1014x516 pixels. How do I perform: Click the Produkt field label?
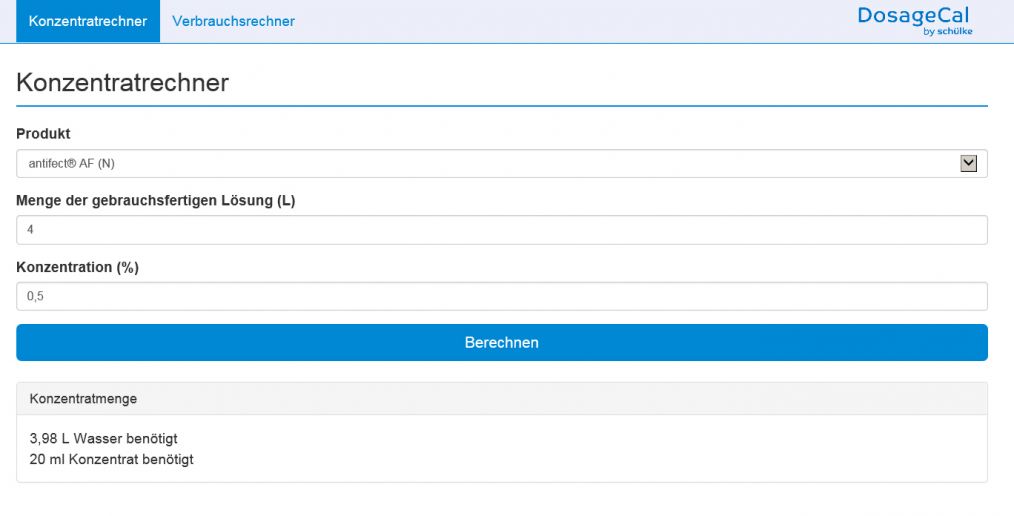pos(43,134)
